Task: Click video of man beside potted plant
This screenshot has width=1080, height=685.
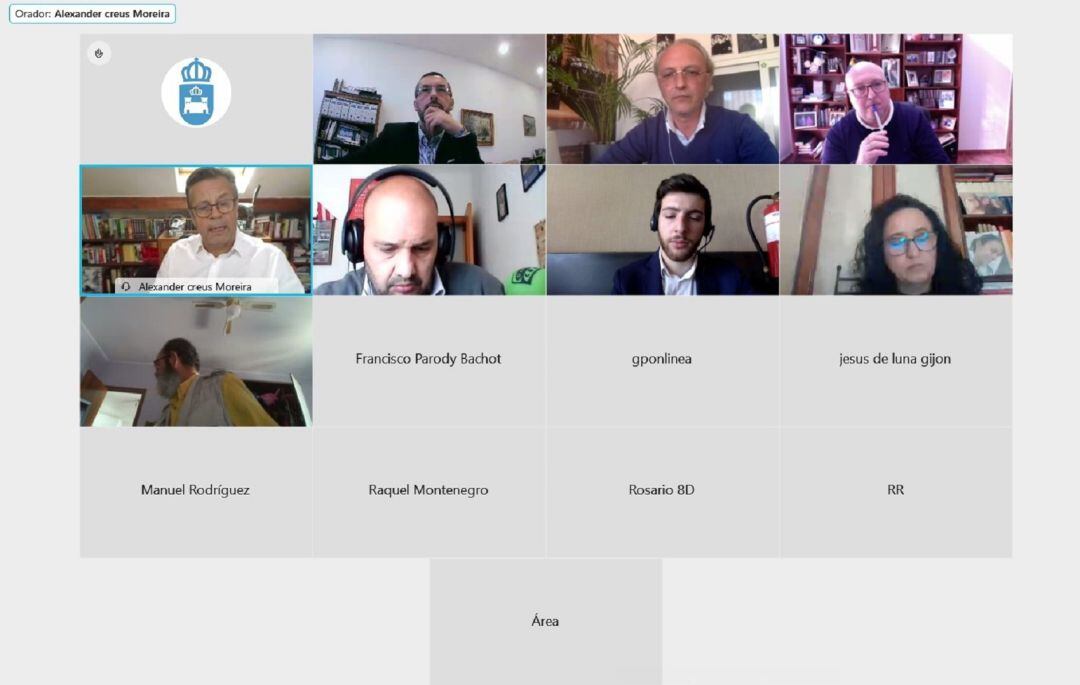Action: (x=663, y=99)
